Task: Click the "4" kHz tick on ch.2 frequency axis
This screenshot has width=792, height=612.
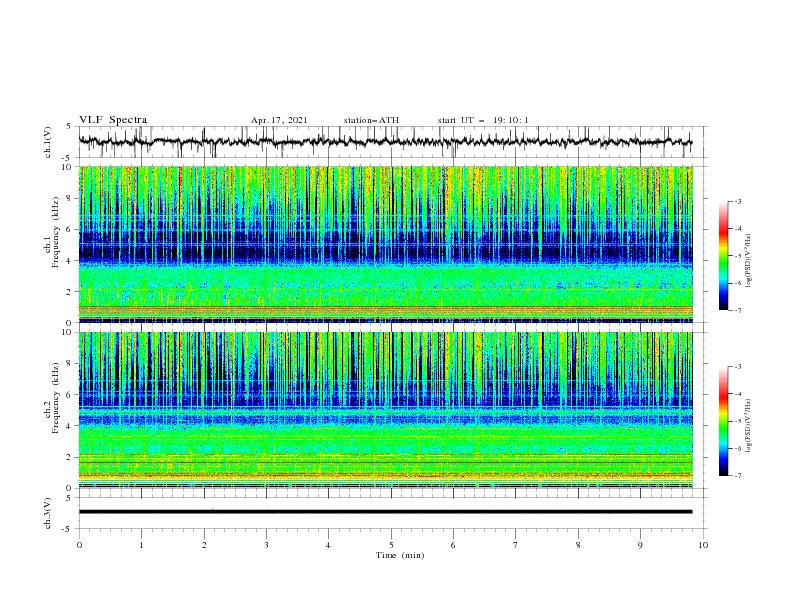Action: click(71, 426)
